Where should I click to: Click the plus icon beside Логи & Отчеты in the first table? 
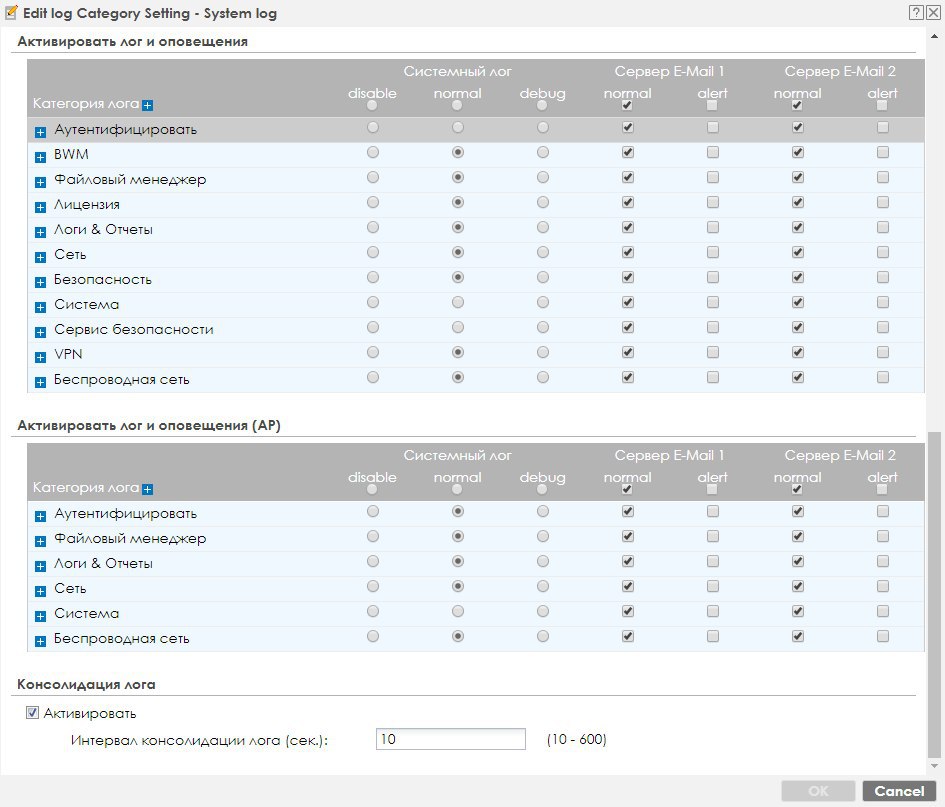40,232
